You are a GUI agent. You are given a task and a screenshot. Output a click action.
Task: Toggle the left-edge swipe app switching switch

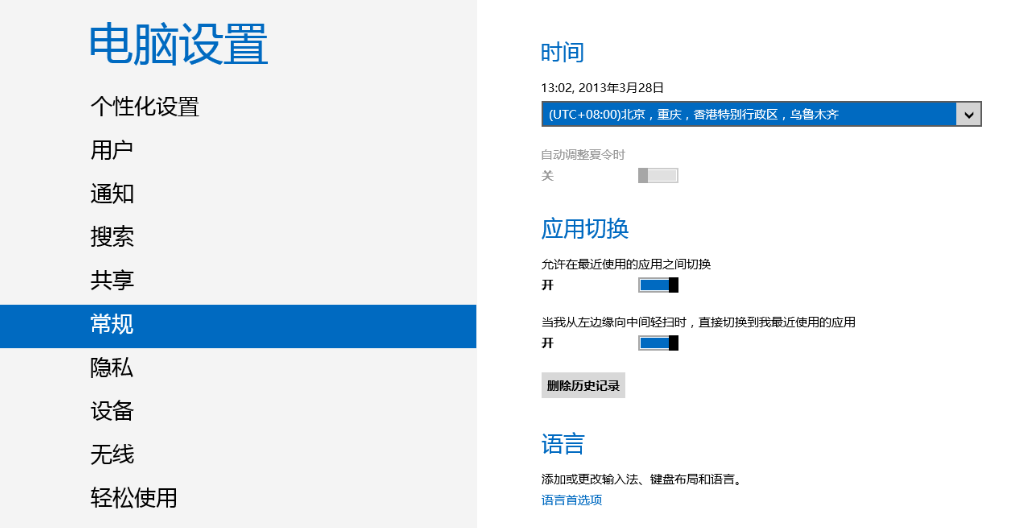pos(658,343)
